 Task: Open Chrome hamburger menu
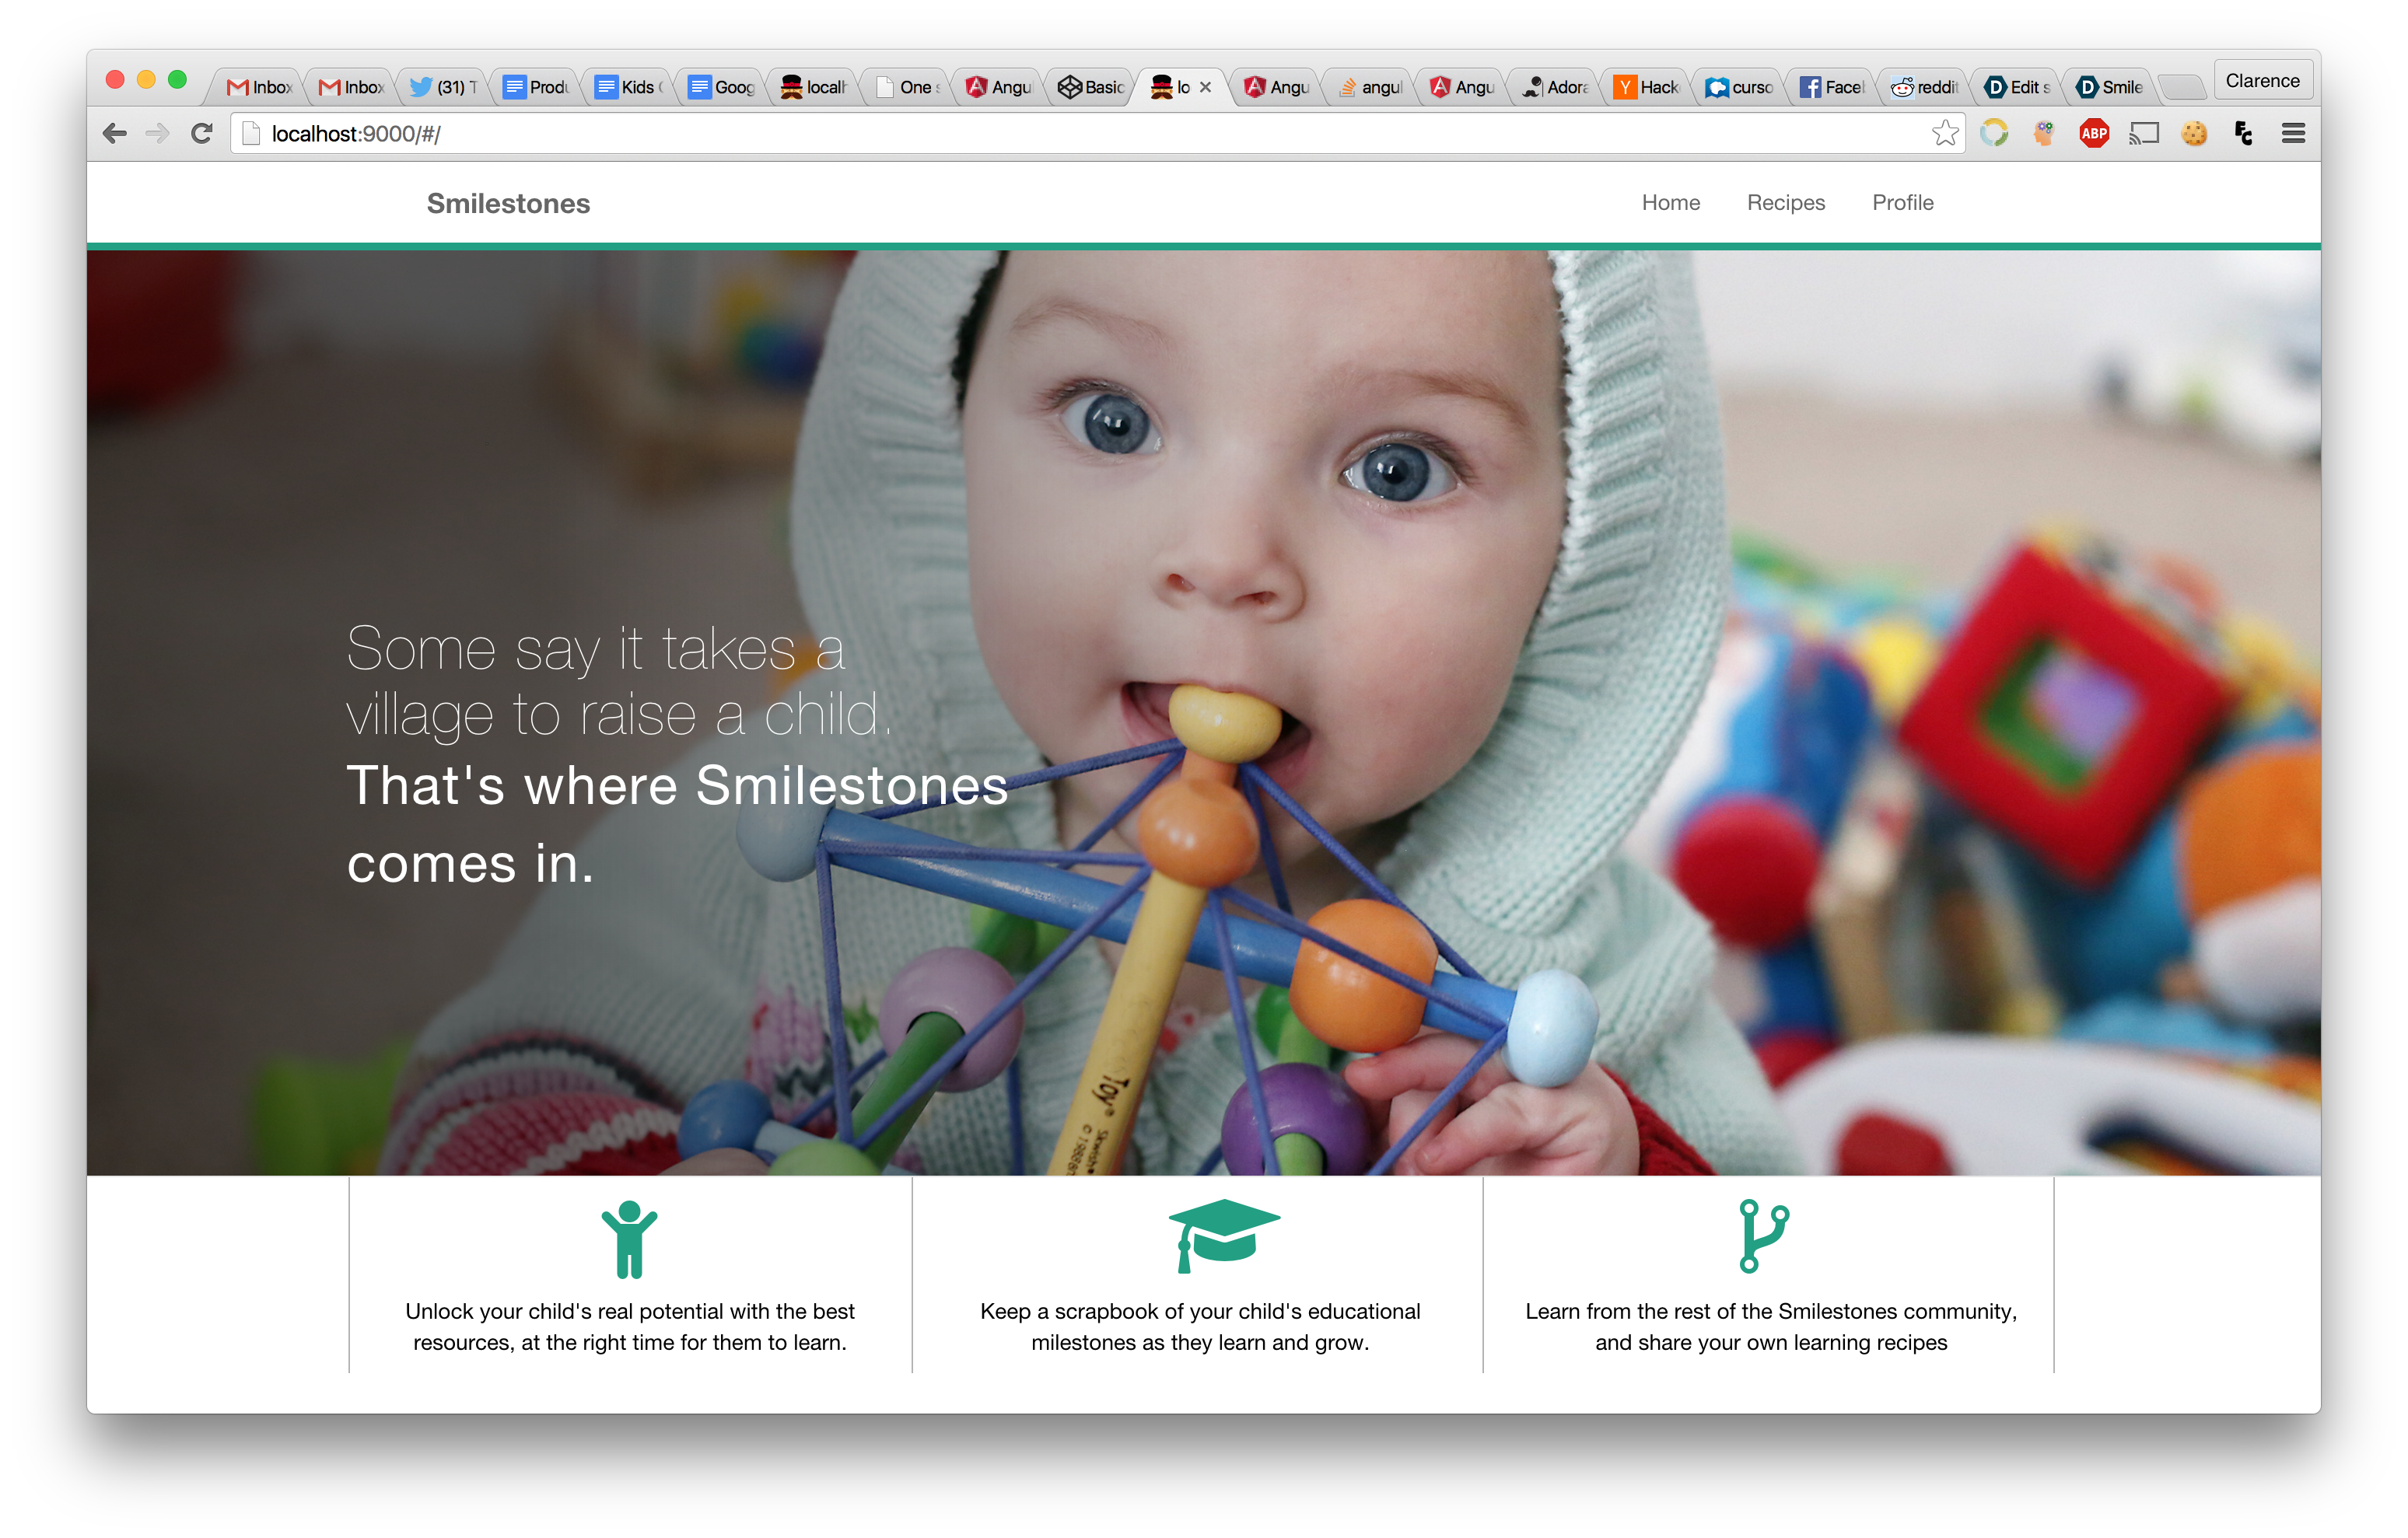click(x=2293, y=133)
